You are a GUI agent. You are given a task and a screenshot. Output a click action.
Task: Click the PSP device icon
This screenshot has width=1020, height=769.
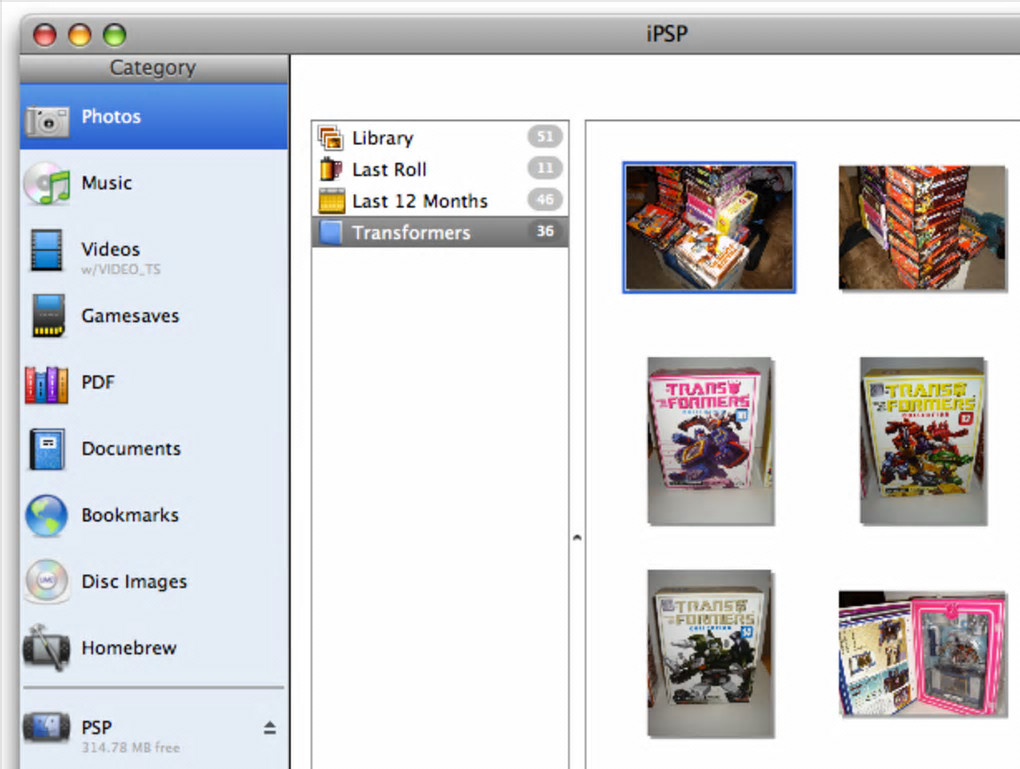[x=46, y=729]
